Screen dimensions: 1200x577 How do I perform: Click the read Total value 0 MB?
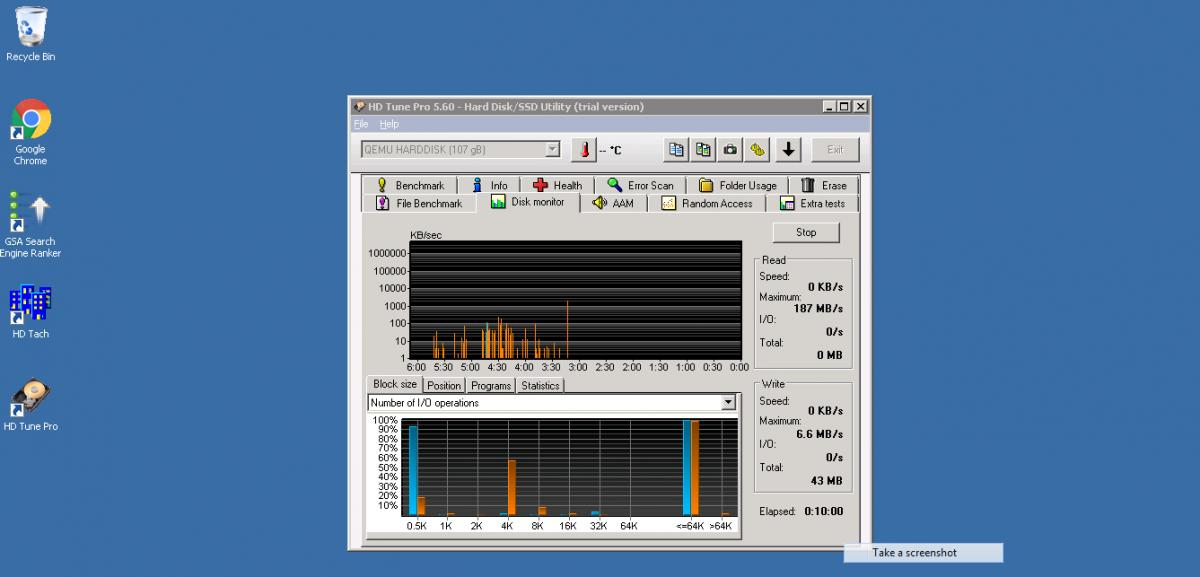[x=830, y=355]
